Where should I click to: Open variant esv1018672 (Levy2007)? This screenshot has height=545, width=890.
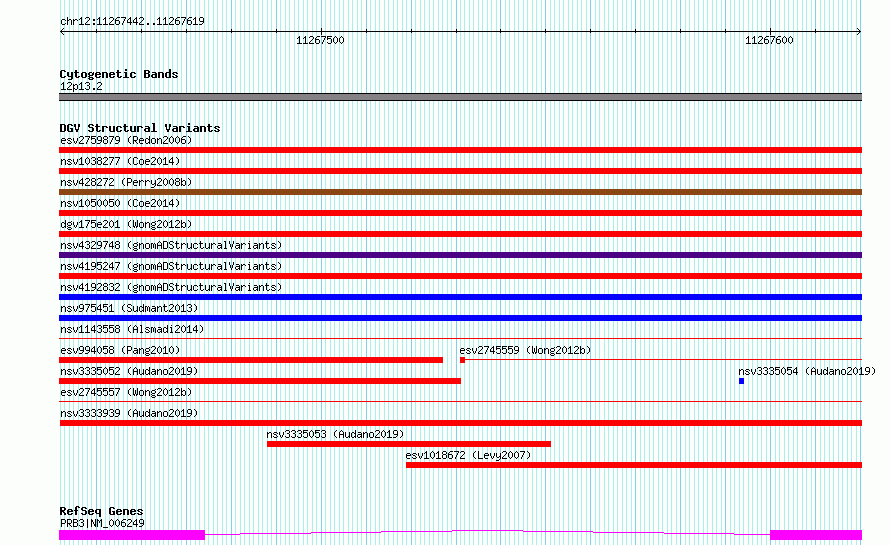coord(468,455)
